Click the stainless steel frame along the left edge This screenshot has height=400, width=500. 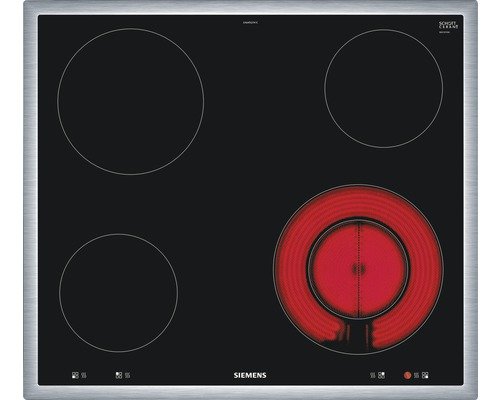pyautogui.click(x=30, y=200)
